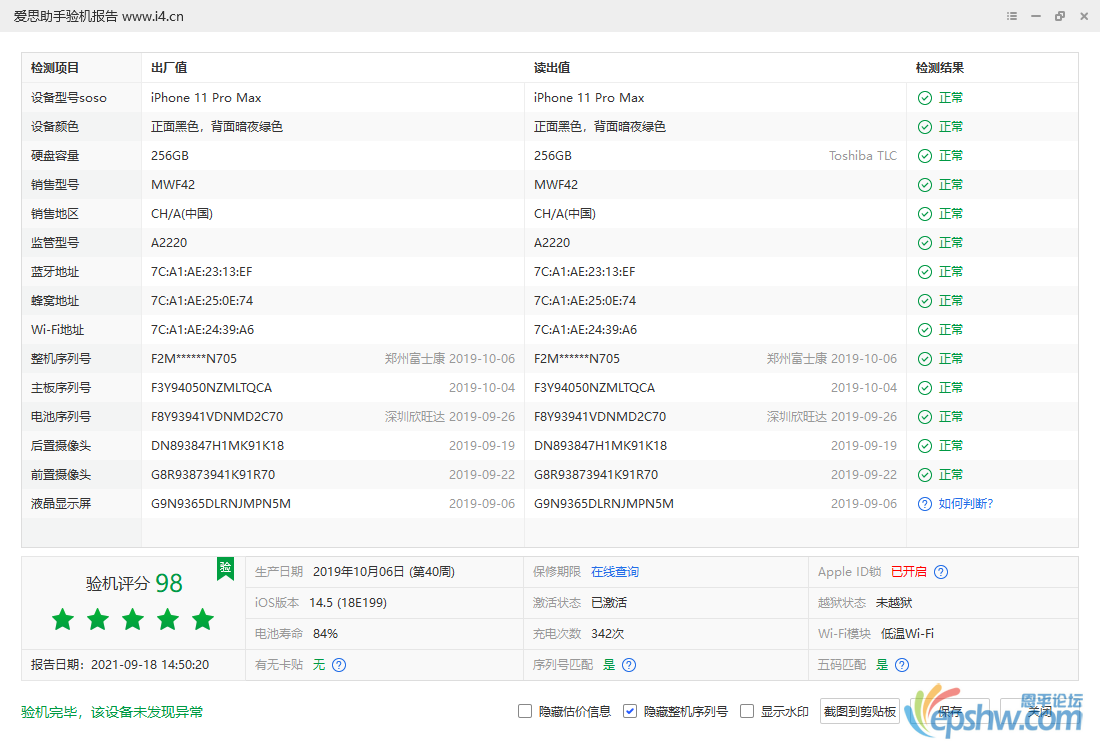Select the A2220 read value cell
The height and width of the screenshot is (749, 1100).
tap(552, 243)
